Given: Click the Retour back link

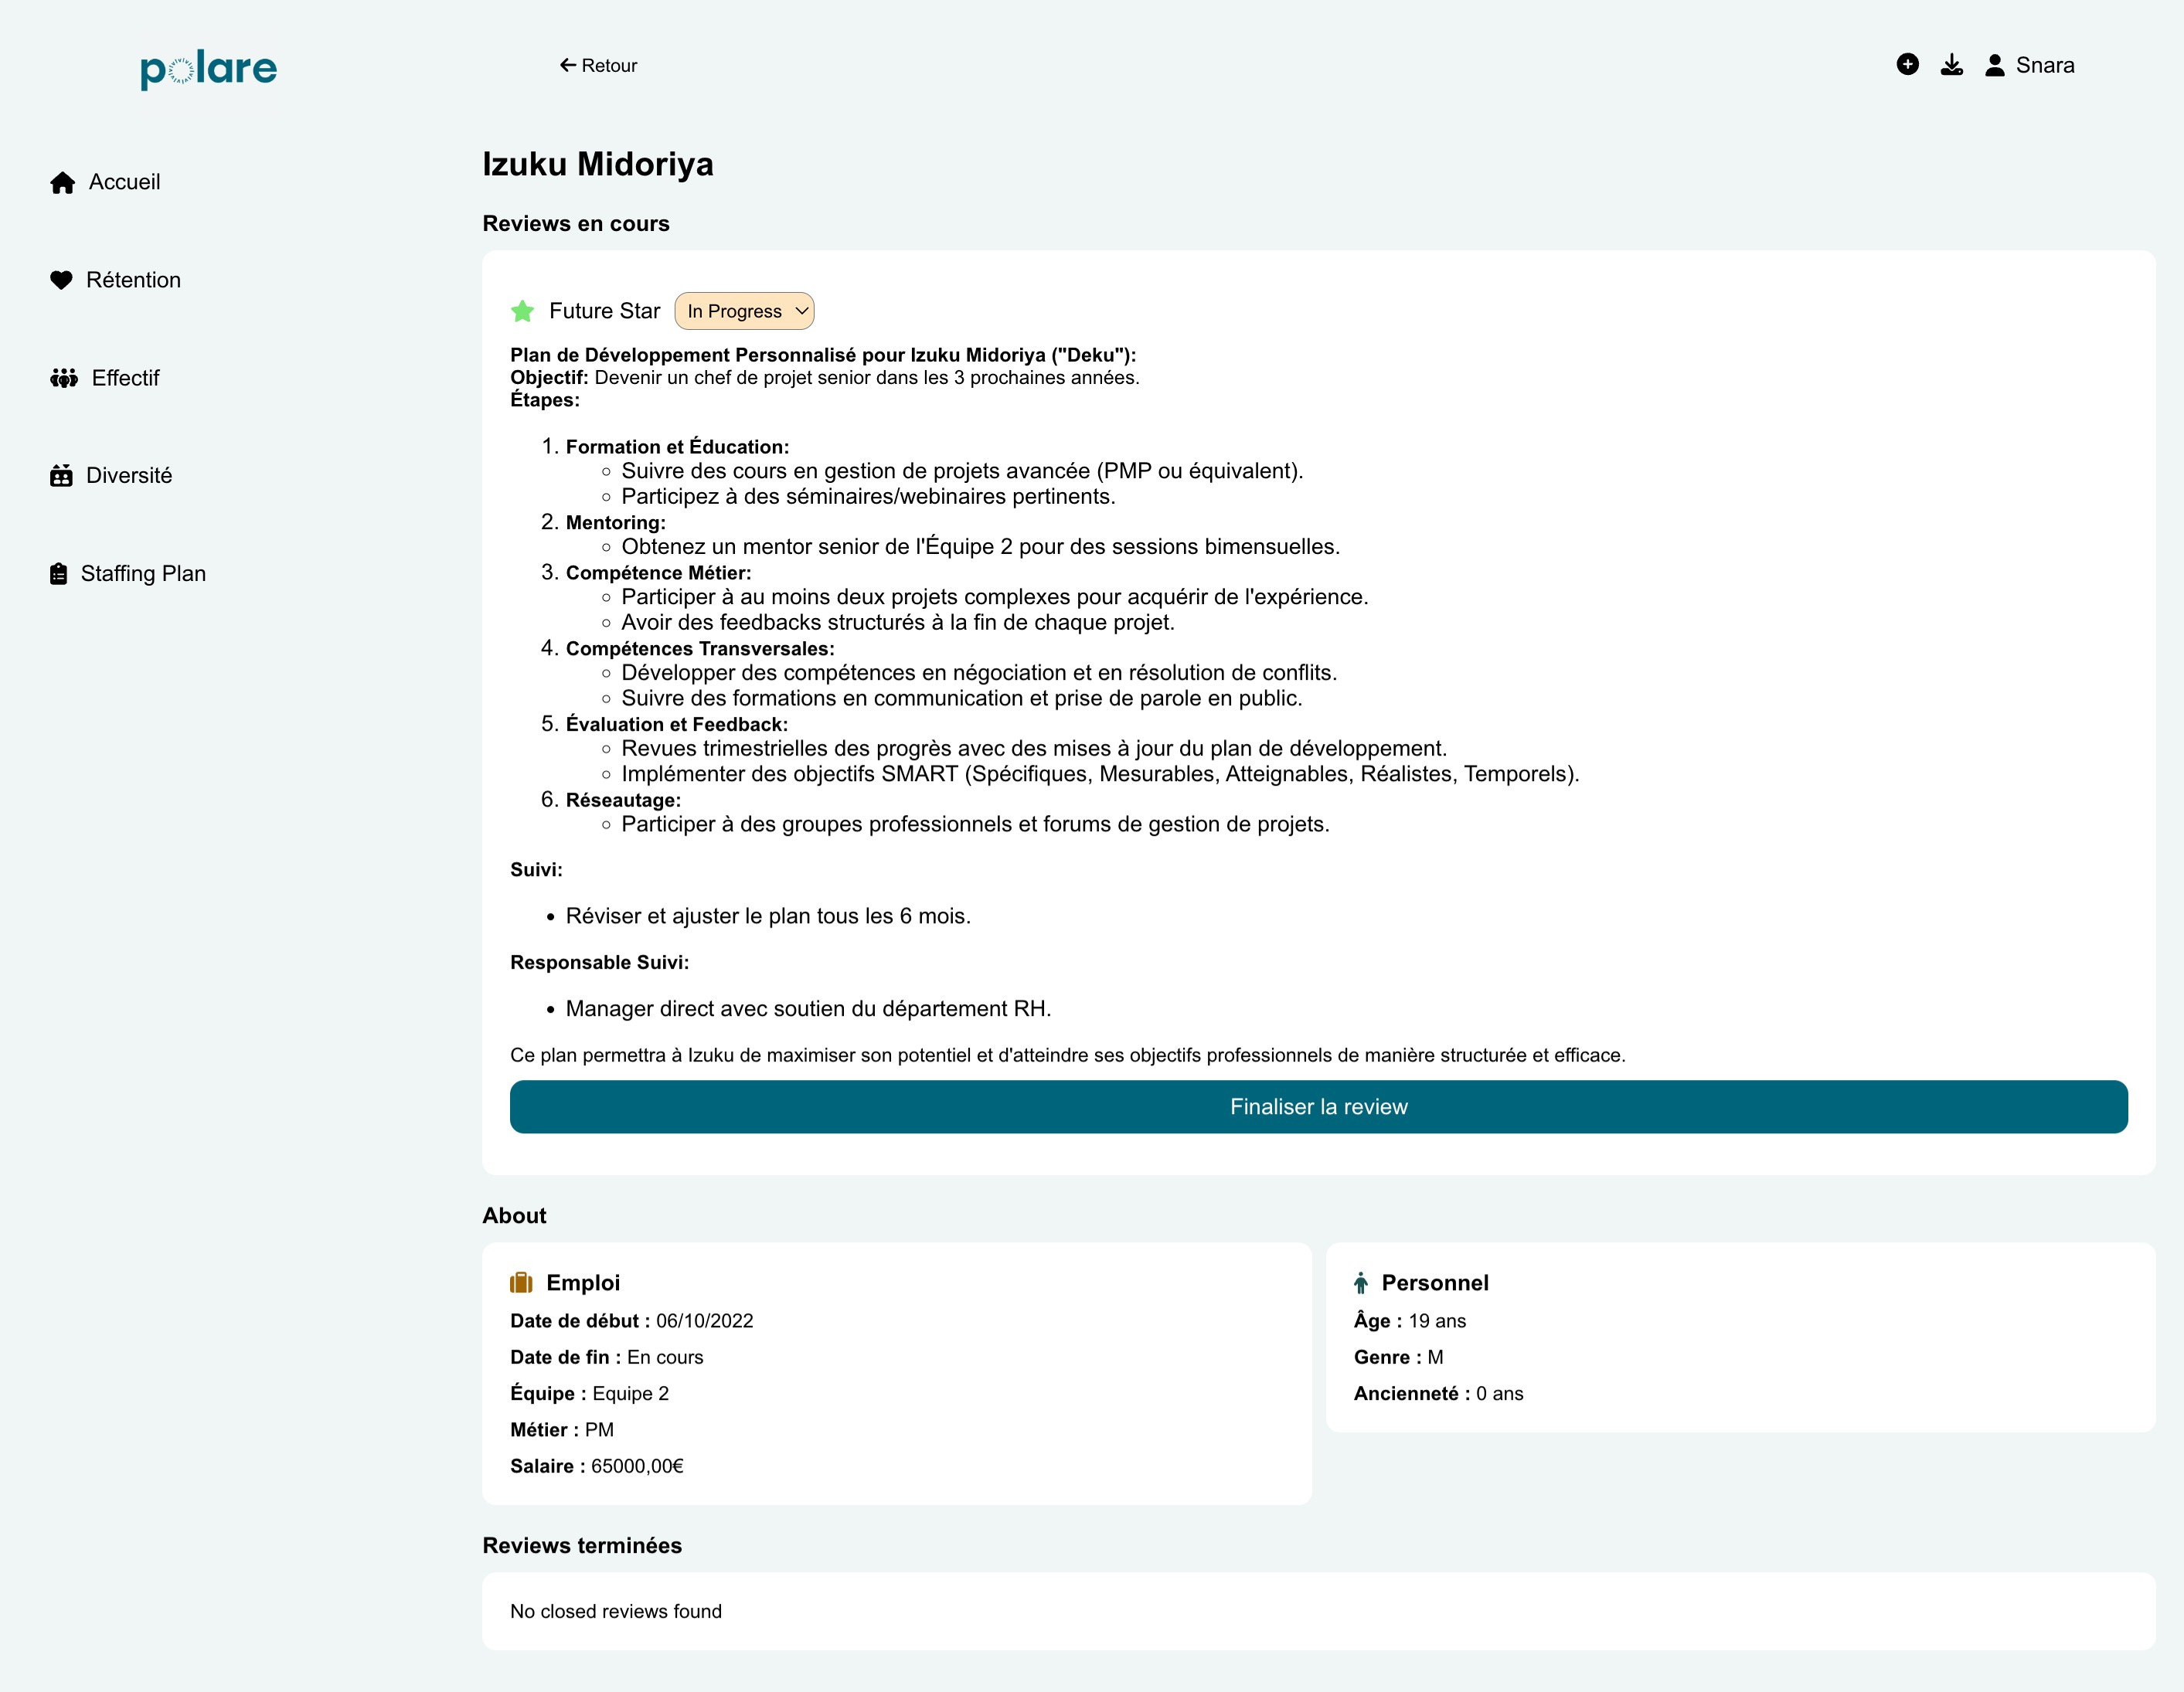Looking at the screenshot, I should (x=598, y=65).
